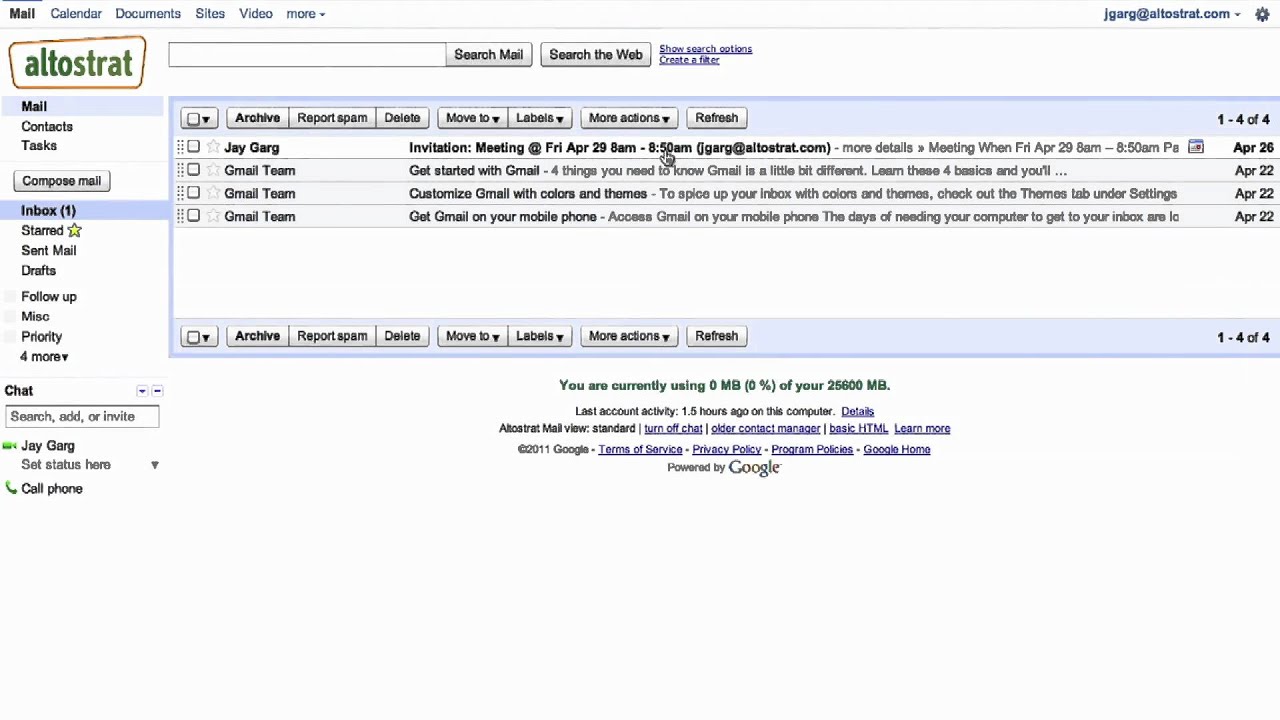Click the Search the Web button
Image resolution: width=1280 pixels, height=720 pixels.
(x=596, y=55)
